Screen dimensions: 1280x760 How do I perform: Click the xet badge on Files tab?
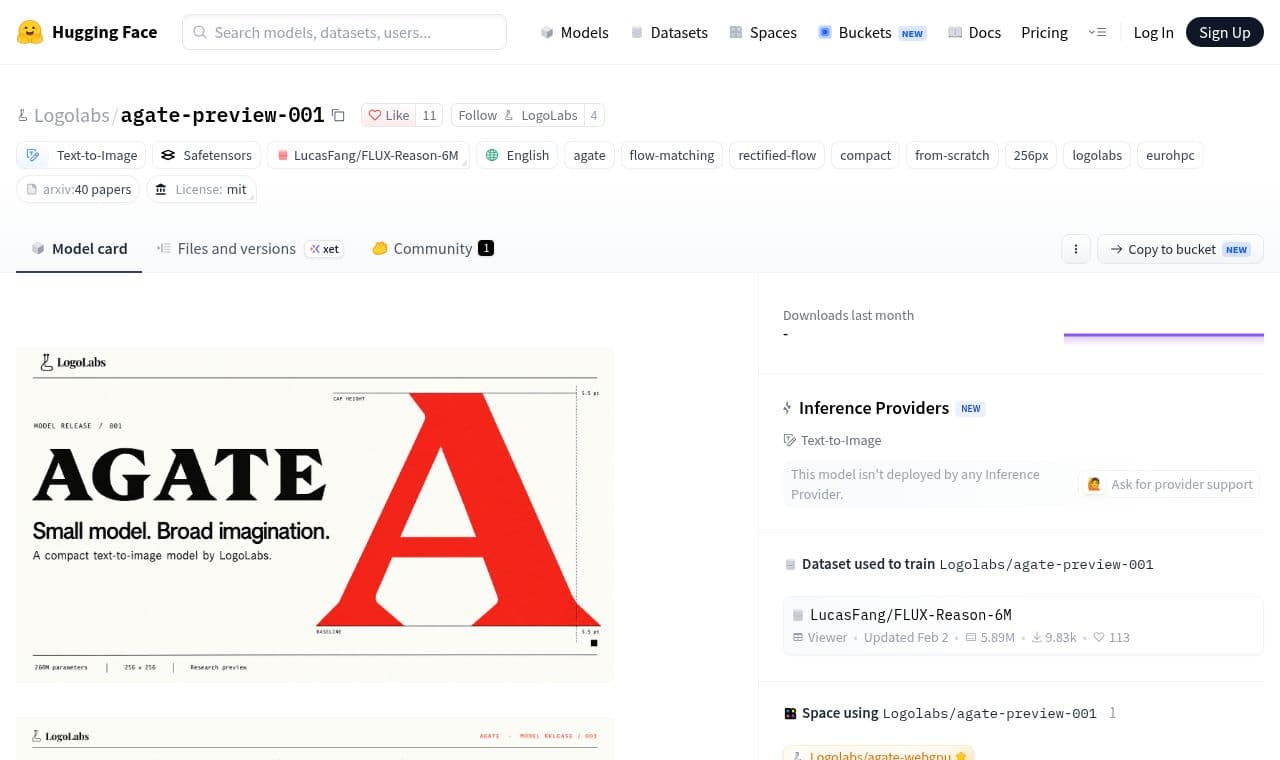(325, 249)
